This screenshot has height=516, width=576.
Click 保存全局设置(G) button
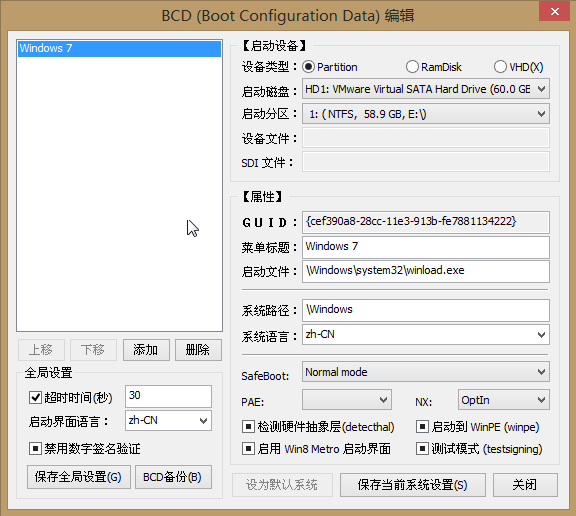79,477
